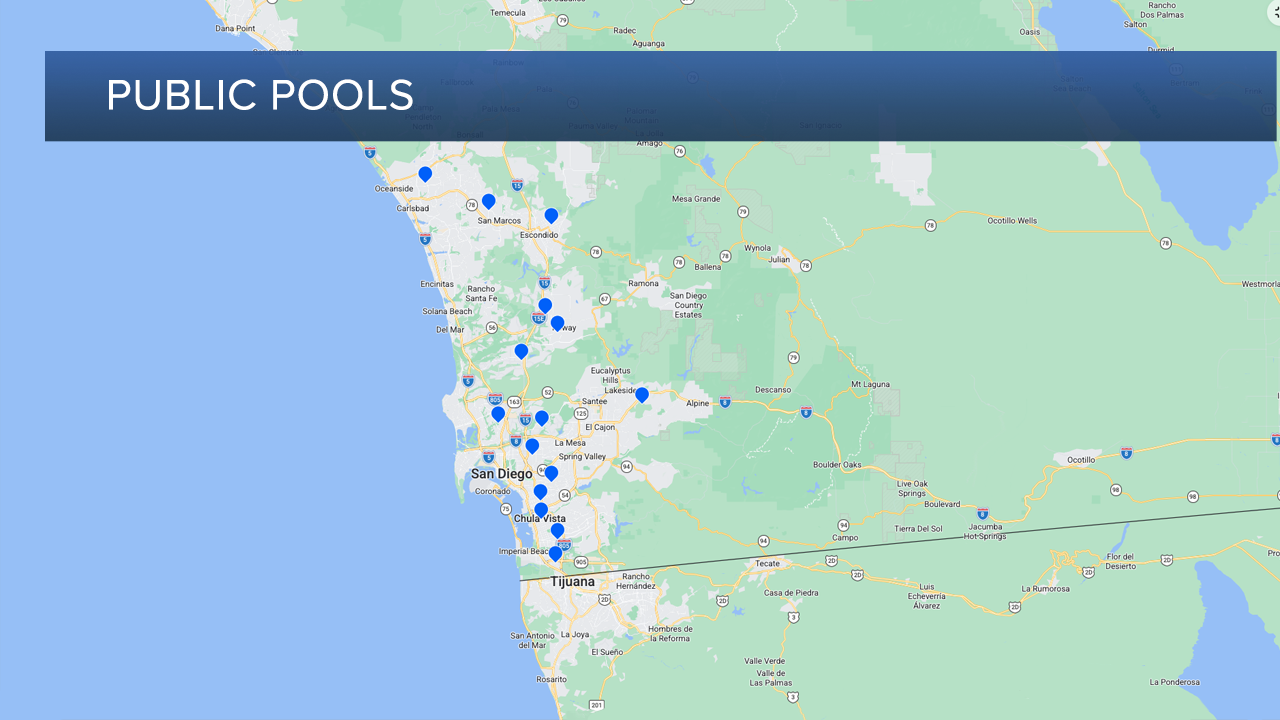Click the Boulder Oaks label
Viewport: 1280px width, 720px height.
click(x=837, y=464)
